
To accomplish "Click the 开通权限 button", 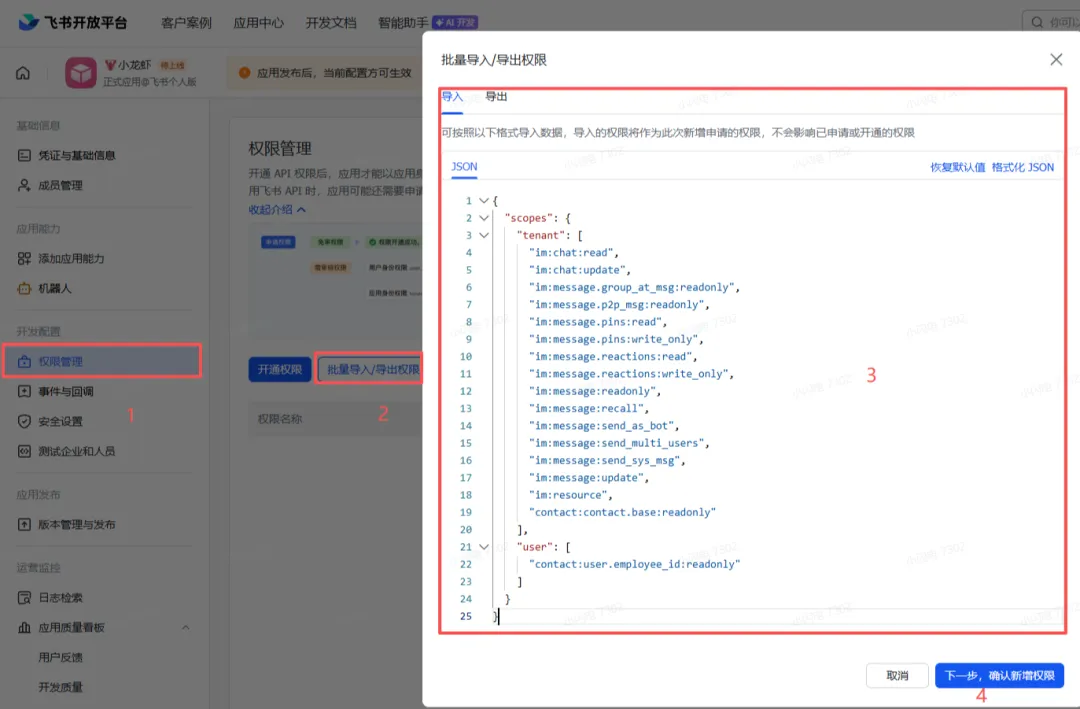I will (280, 370).
